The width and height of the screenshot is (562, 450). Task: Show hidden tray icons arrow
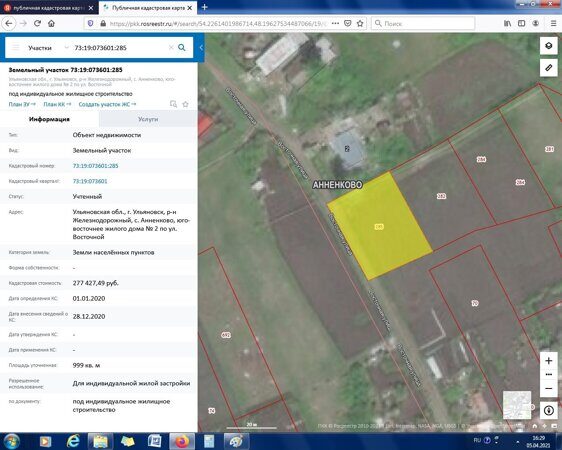(517, 441)
